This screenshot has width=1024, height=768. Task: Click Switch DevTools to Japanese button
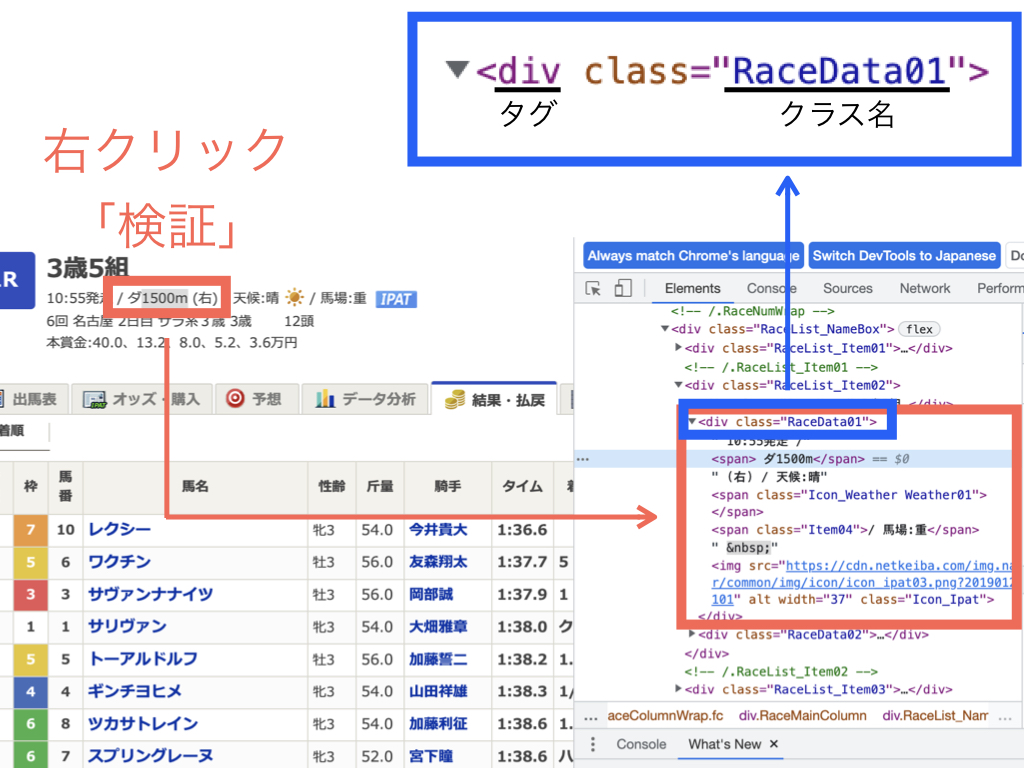click(904, 255)
